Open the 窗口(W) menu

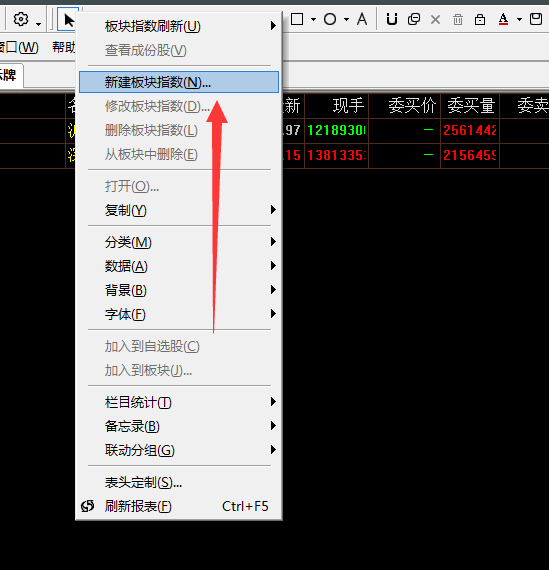coord(19,47)
